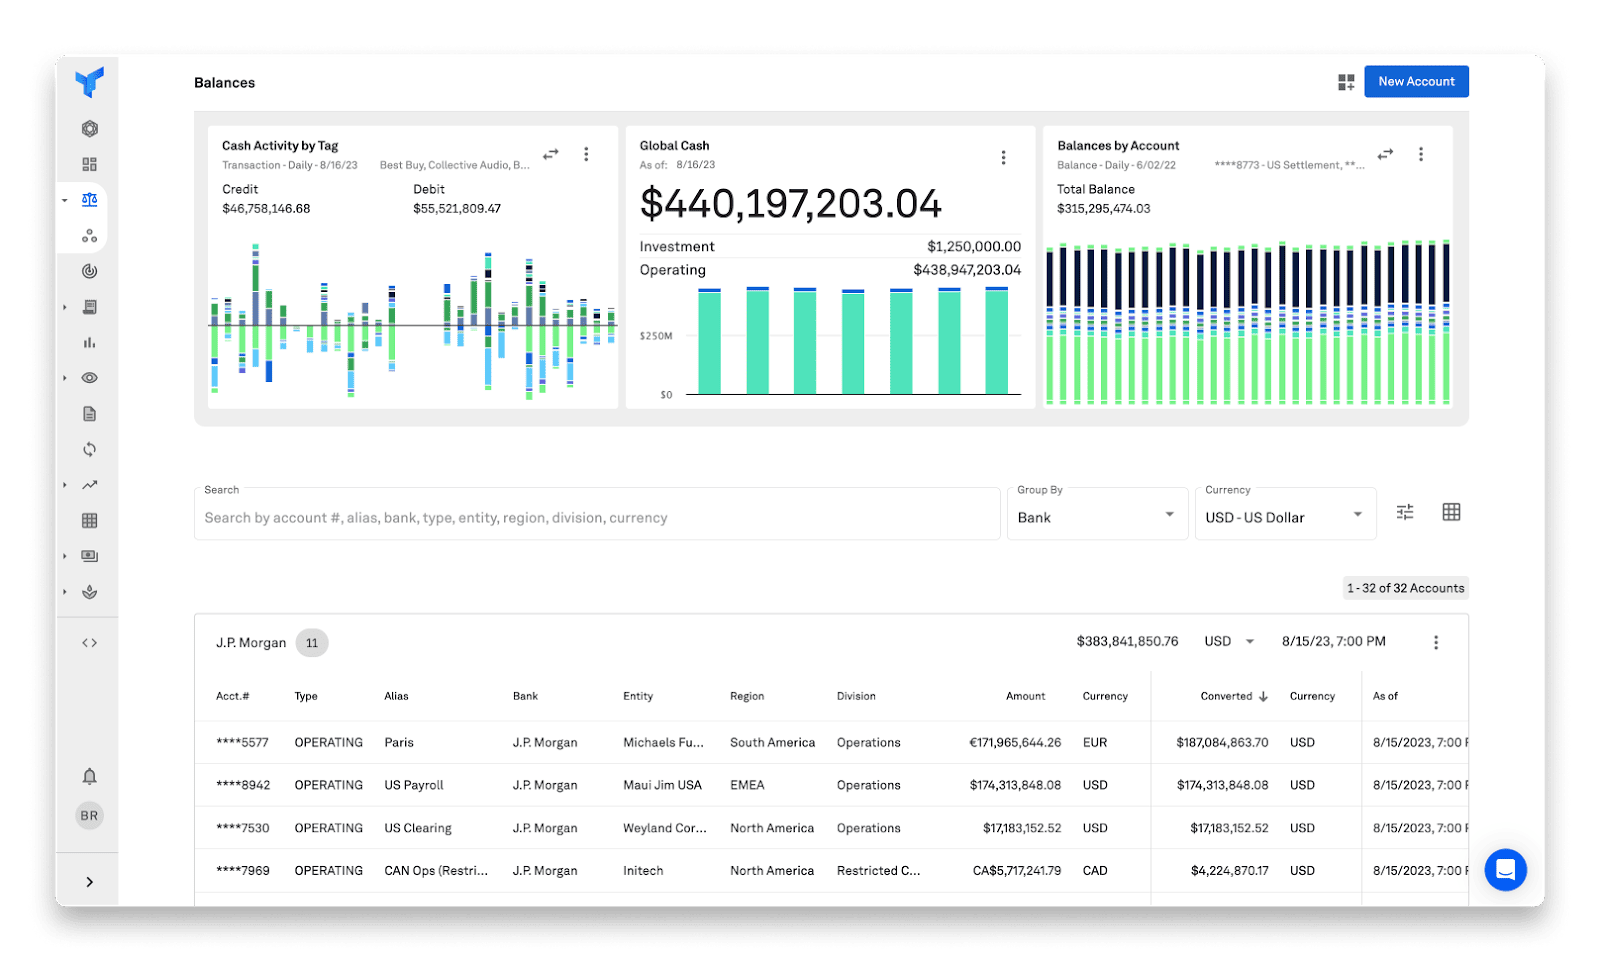The image size is (1600, 962).
Task: Open the Currency USD - US Dollar dropdown
Action: (x=1284, y=516)
